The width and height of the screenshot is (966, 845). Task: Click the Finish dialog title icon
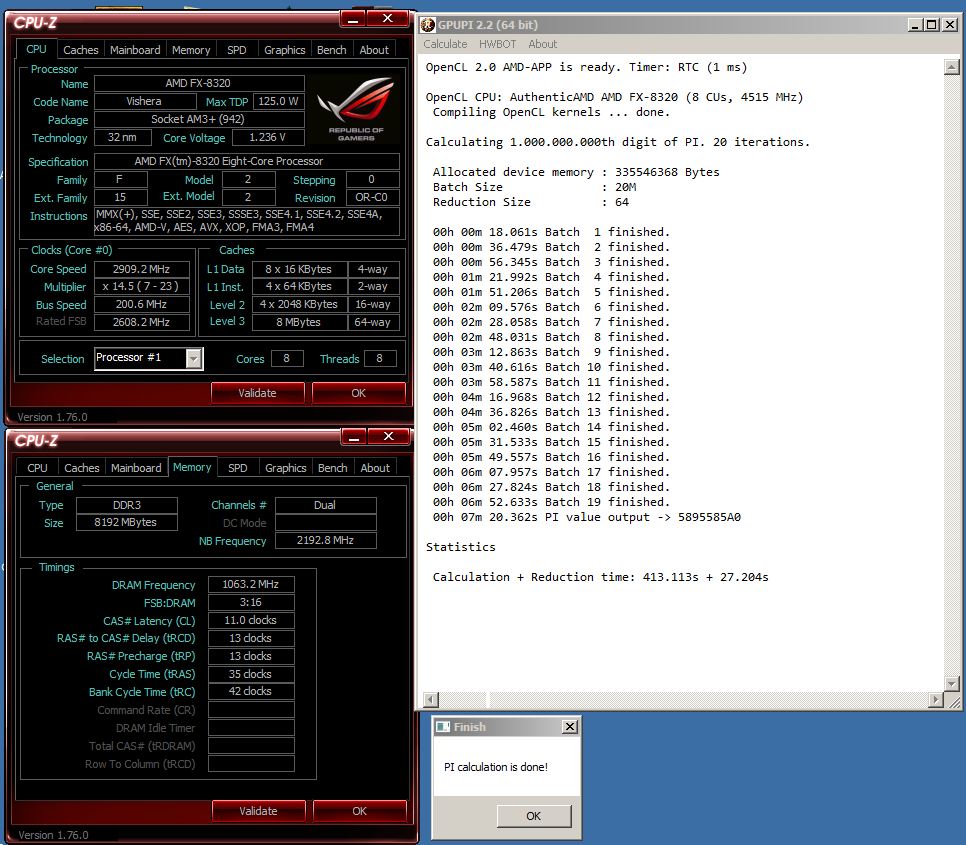tap(443, 727)
